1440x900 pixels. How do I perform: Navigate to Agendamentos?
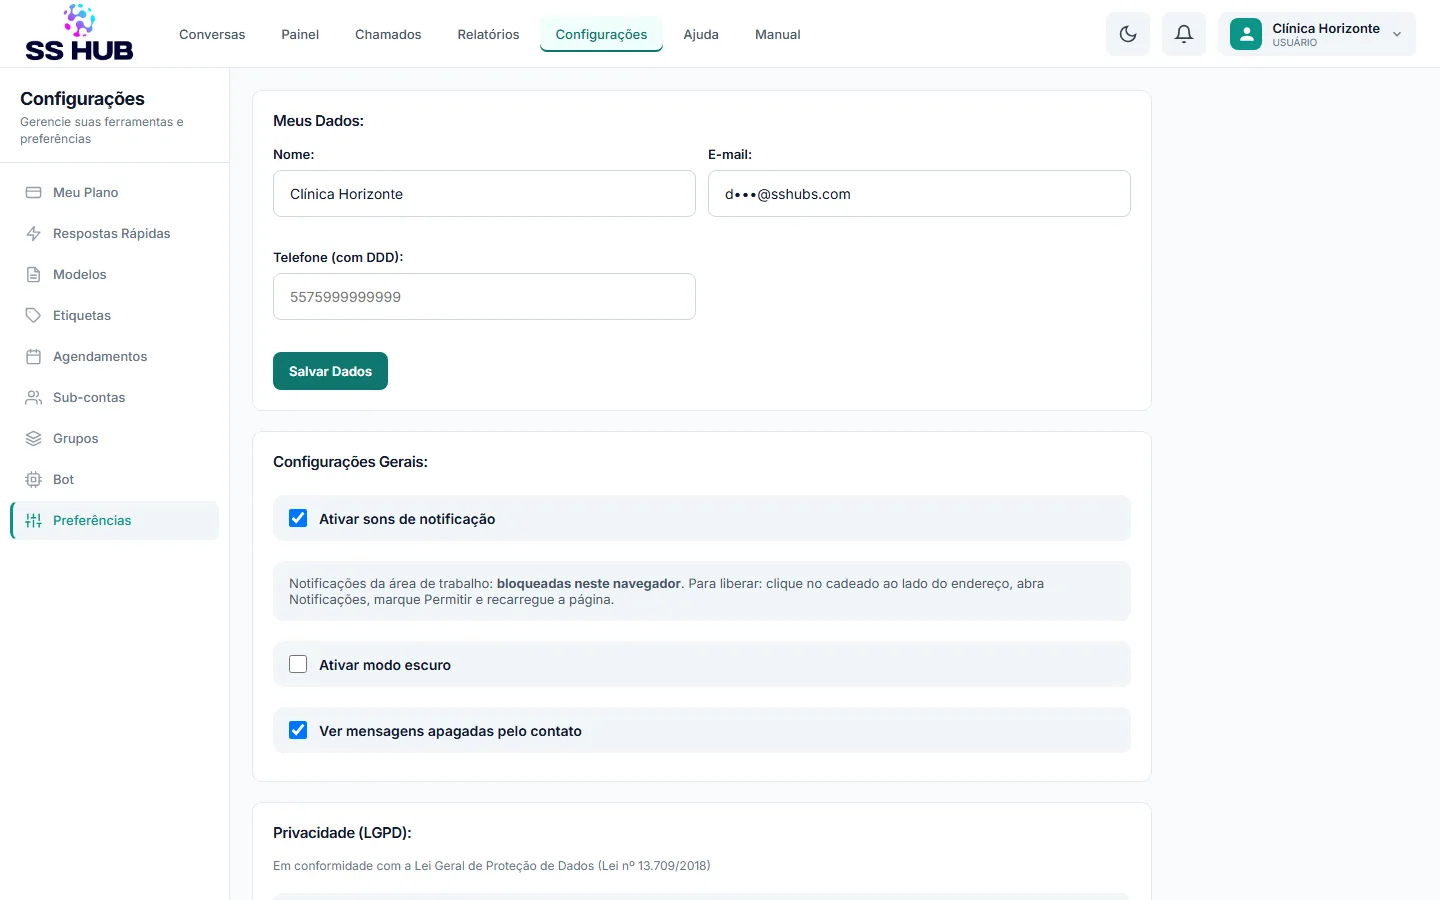pyautogui.click(x=115, y=356)
